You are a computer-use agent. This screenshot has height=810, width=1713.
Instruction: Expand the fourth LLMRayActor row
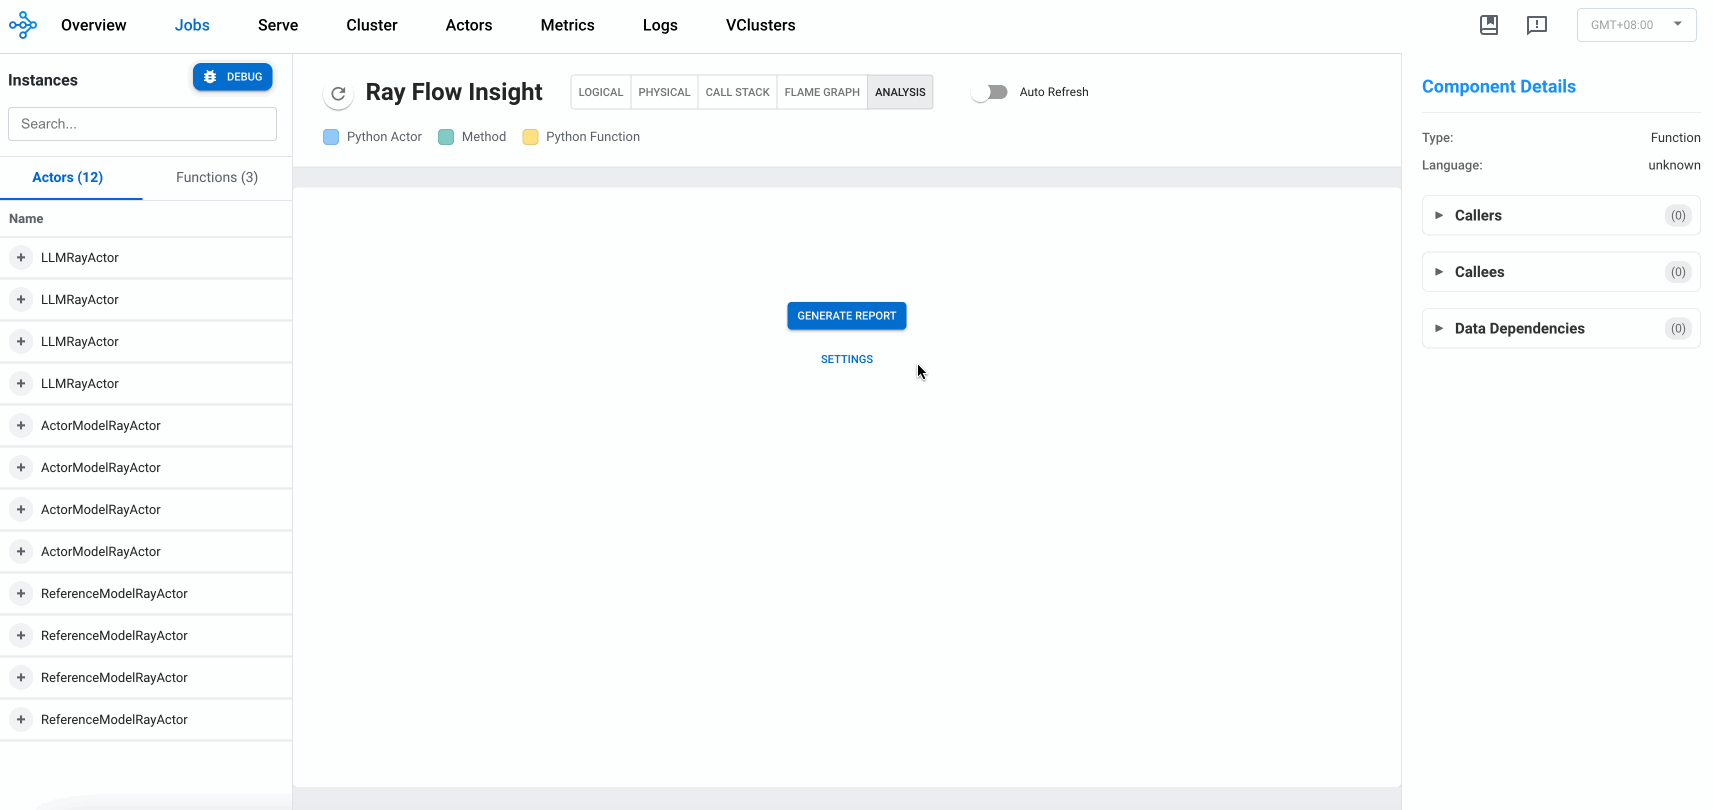coord(21,384)
